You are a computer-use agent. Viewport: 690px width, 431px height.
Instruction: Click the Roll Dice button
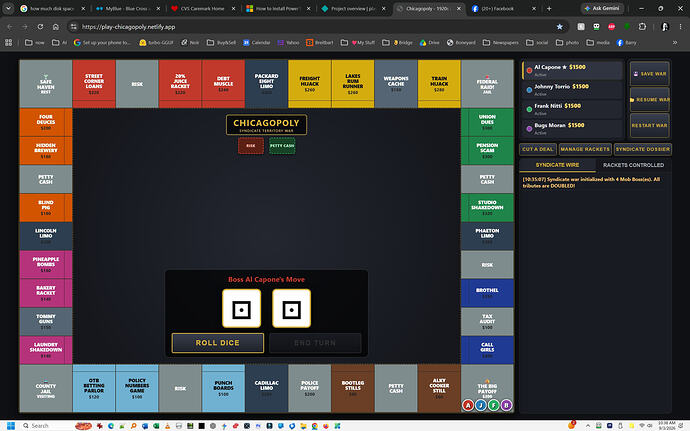[x=217, y=343]
